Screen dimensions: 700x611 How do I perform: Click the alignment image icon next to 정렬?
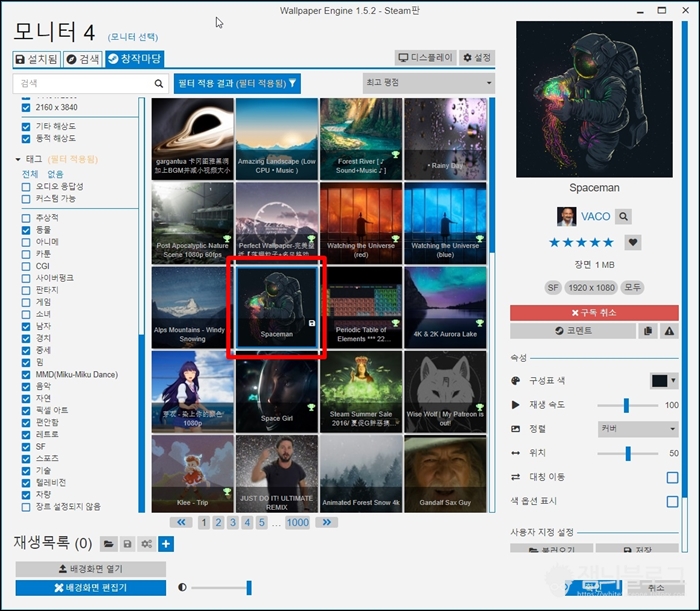[x=515, y=429]
